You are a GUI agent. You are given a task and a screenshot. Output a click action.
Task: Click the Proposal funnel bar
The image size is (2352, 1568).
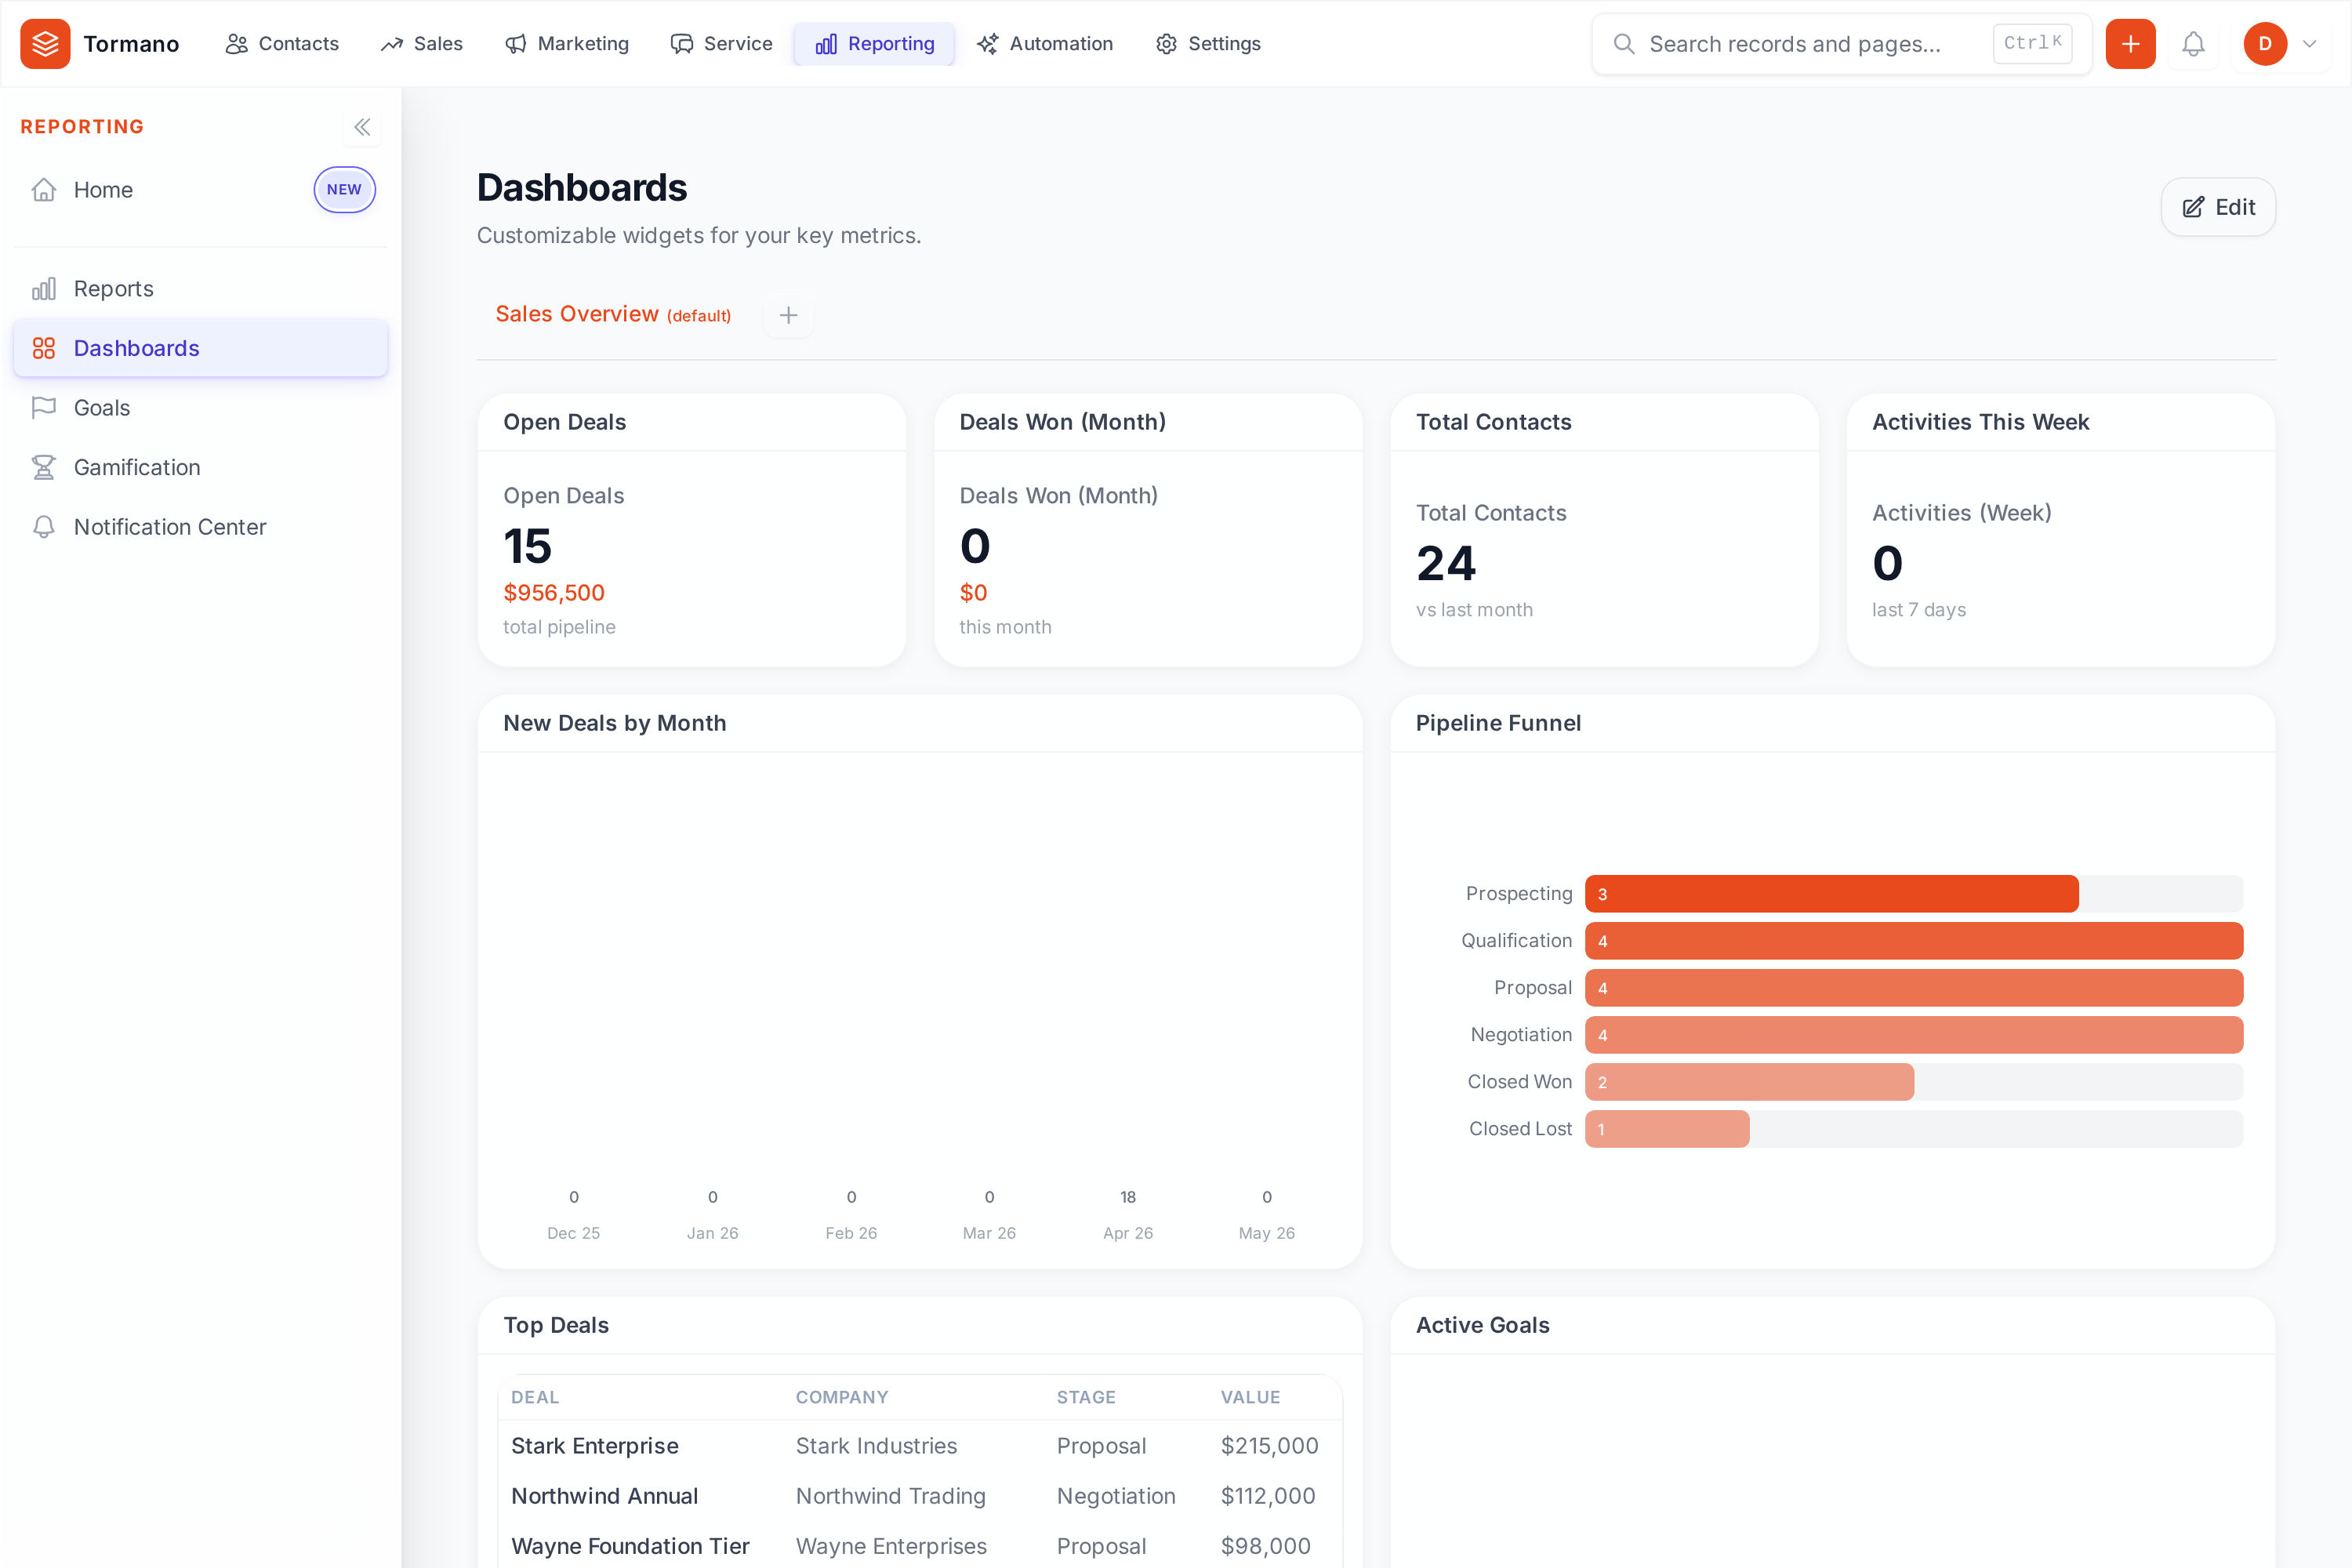[x=1914, y=988]
